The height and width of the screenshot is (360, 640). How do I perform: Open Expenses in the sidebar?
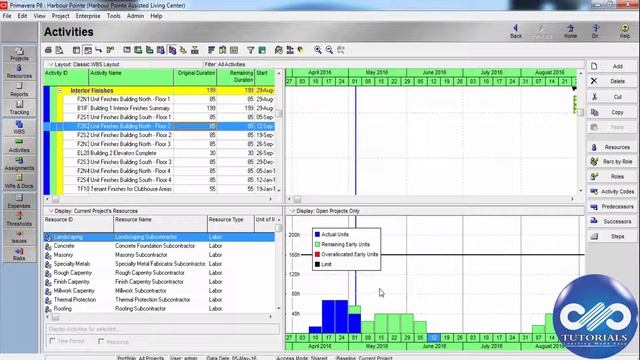point(19,201)
